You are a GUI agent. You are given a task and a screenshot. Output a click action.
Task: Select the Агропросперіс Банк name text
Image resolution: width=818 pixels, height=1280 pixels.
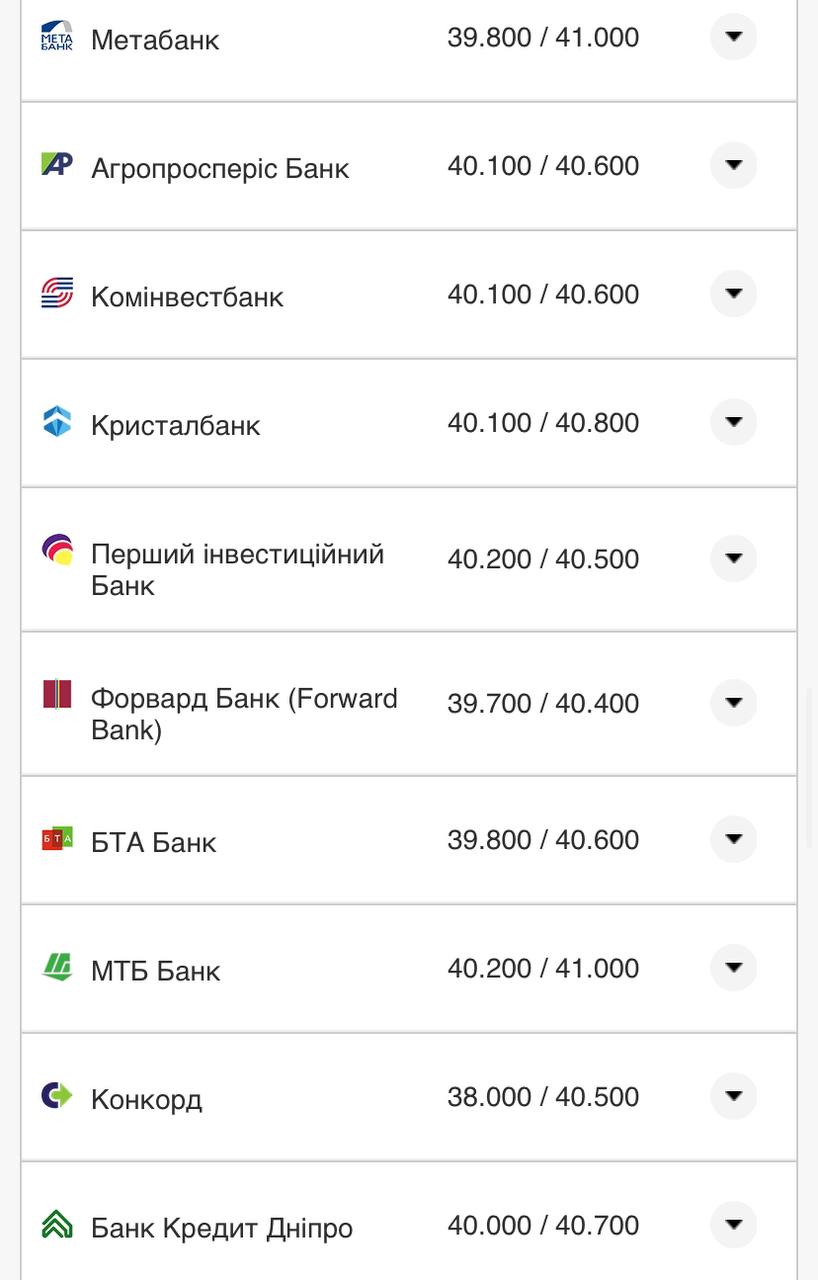point(220,168)
